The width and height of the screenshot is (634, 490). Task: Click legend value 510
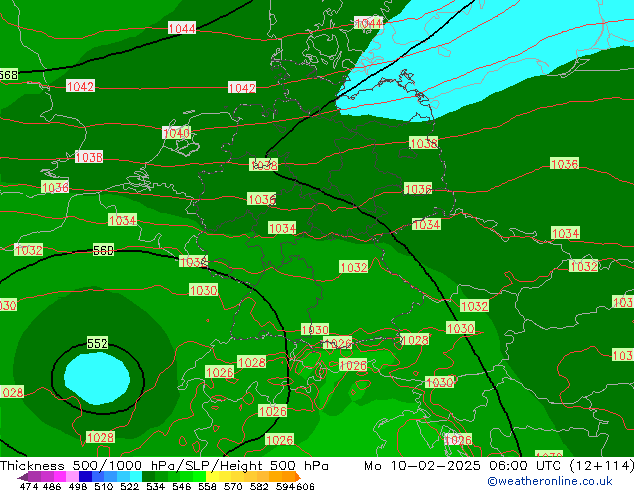click(104, 486)
